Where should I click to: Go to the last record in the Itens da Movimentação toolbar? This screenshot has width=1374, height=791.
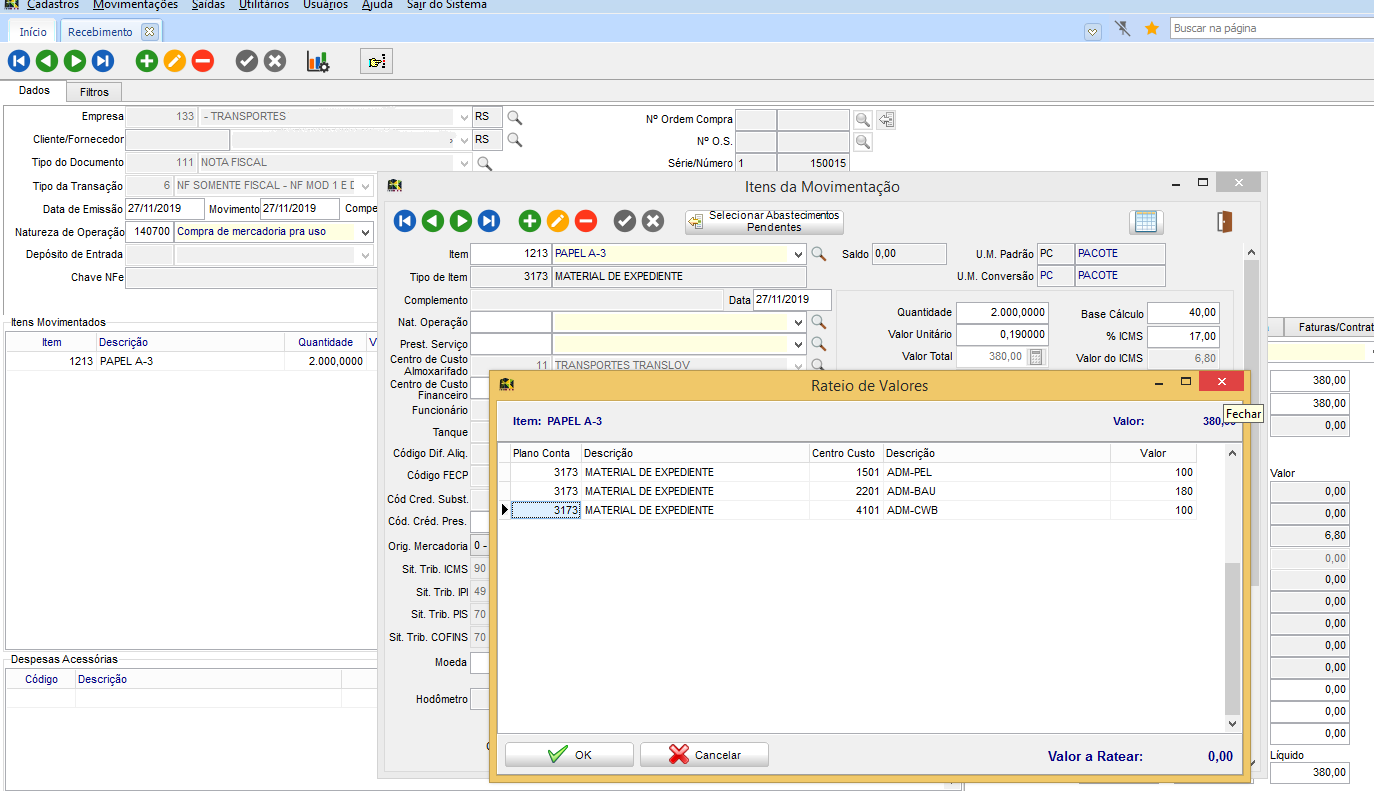(x=489, y=222)
